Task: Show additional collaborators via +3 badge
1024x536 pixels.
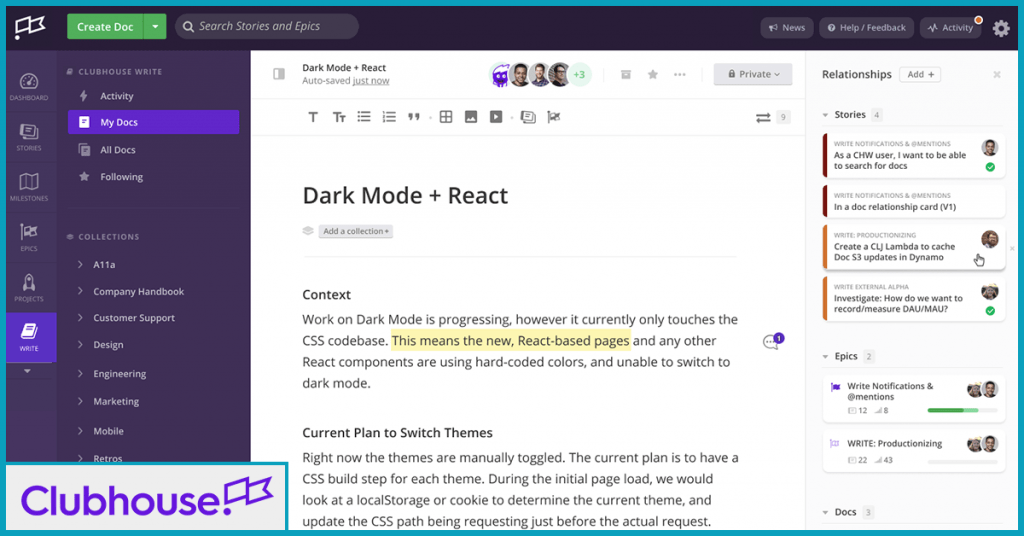Action: pyautogui.click(x=579, y=74)
